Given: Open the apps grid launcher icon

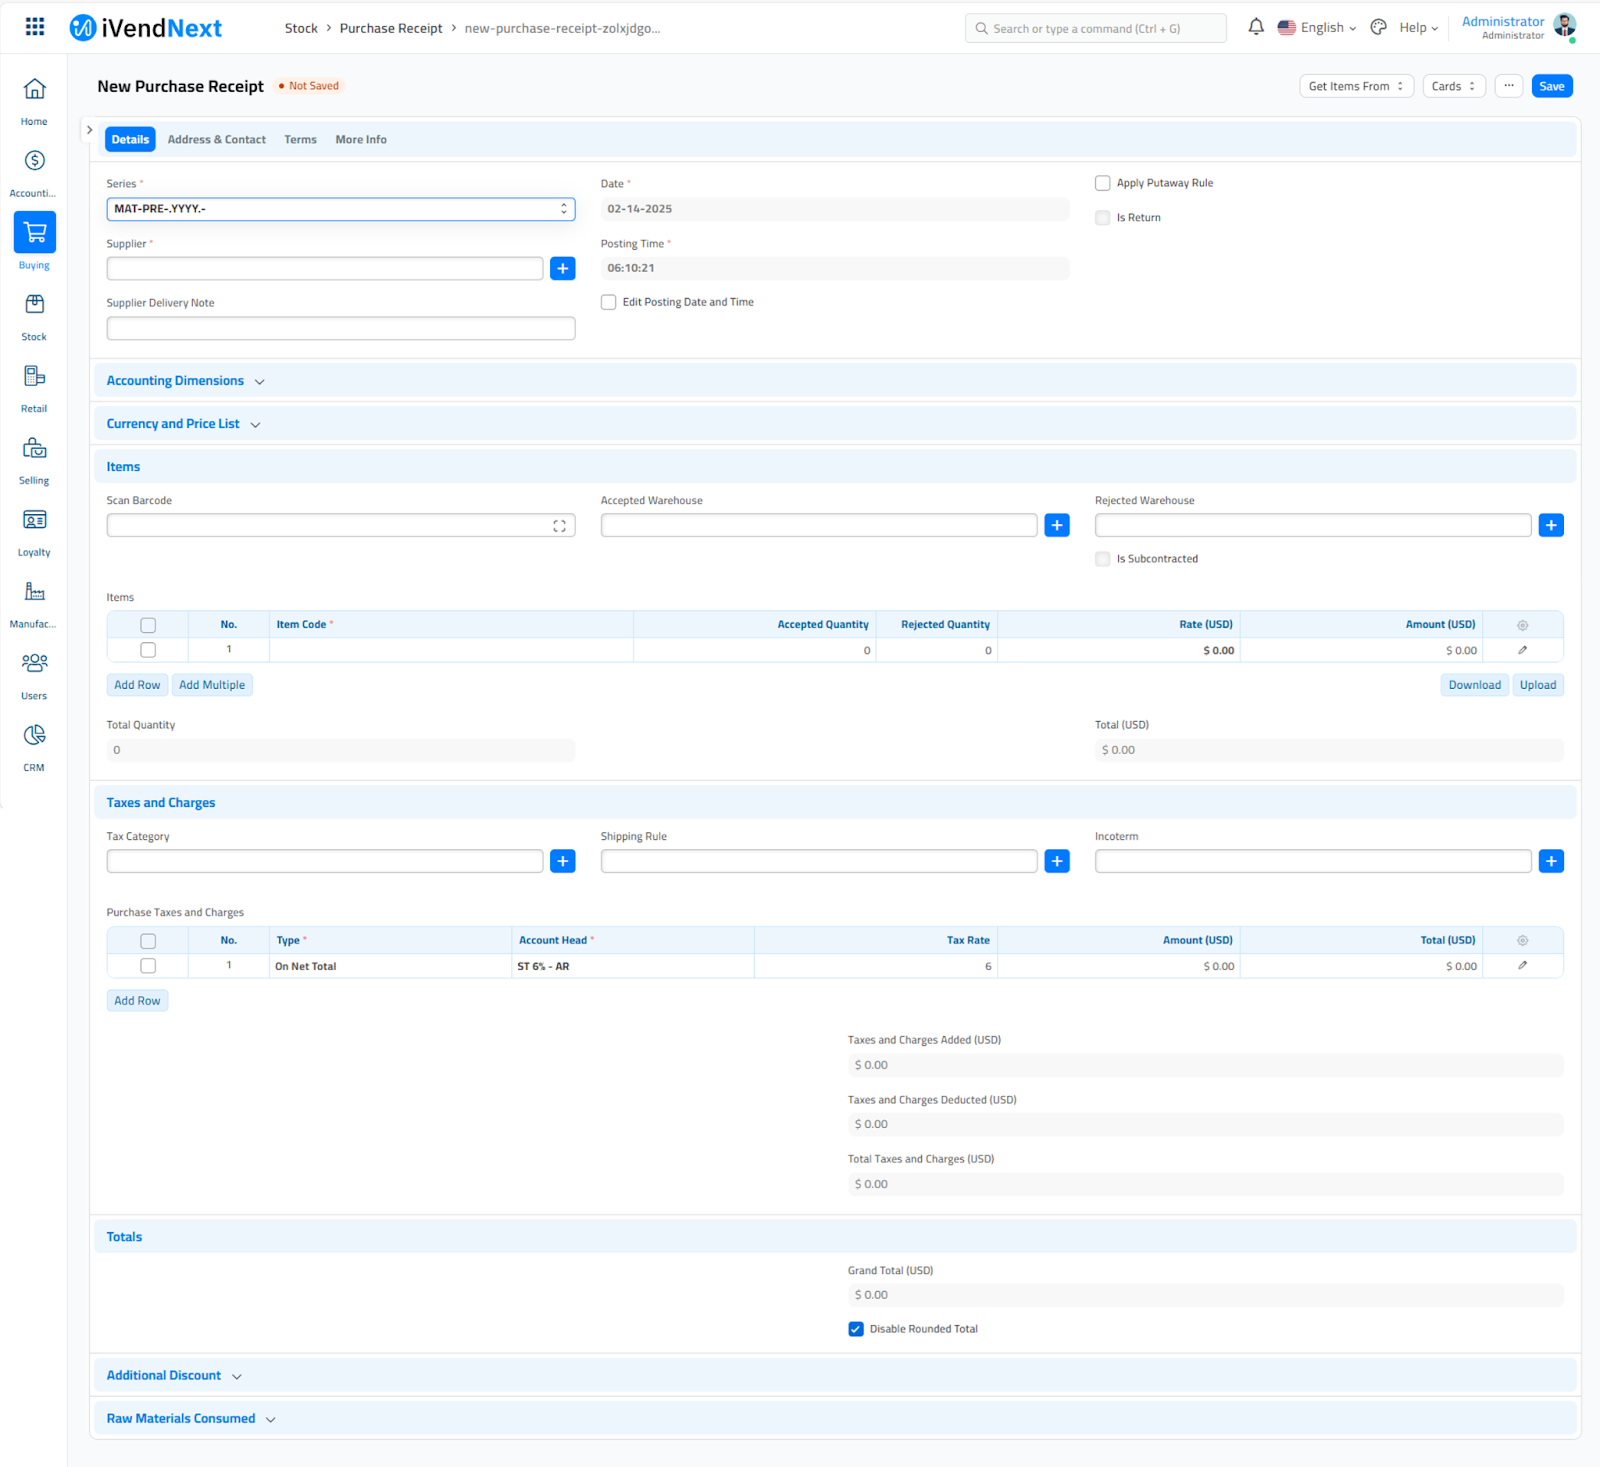Looking at the screenshot, I should (x=35, y=27).
